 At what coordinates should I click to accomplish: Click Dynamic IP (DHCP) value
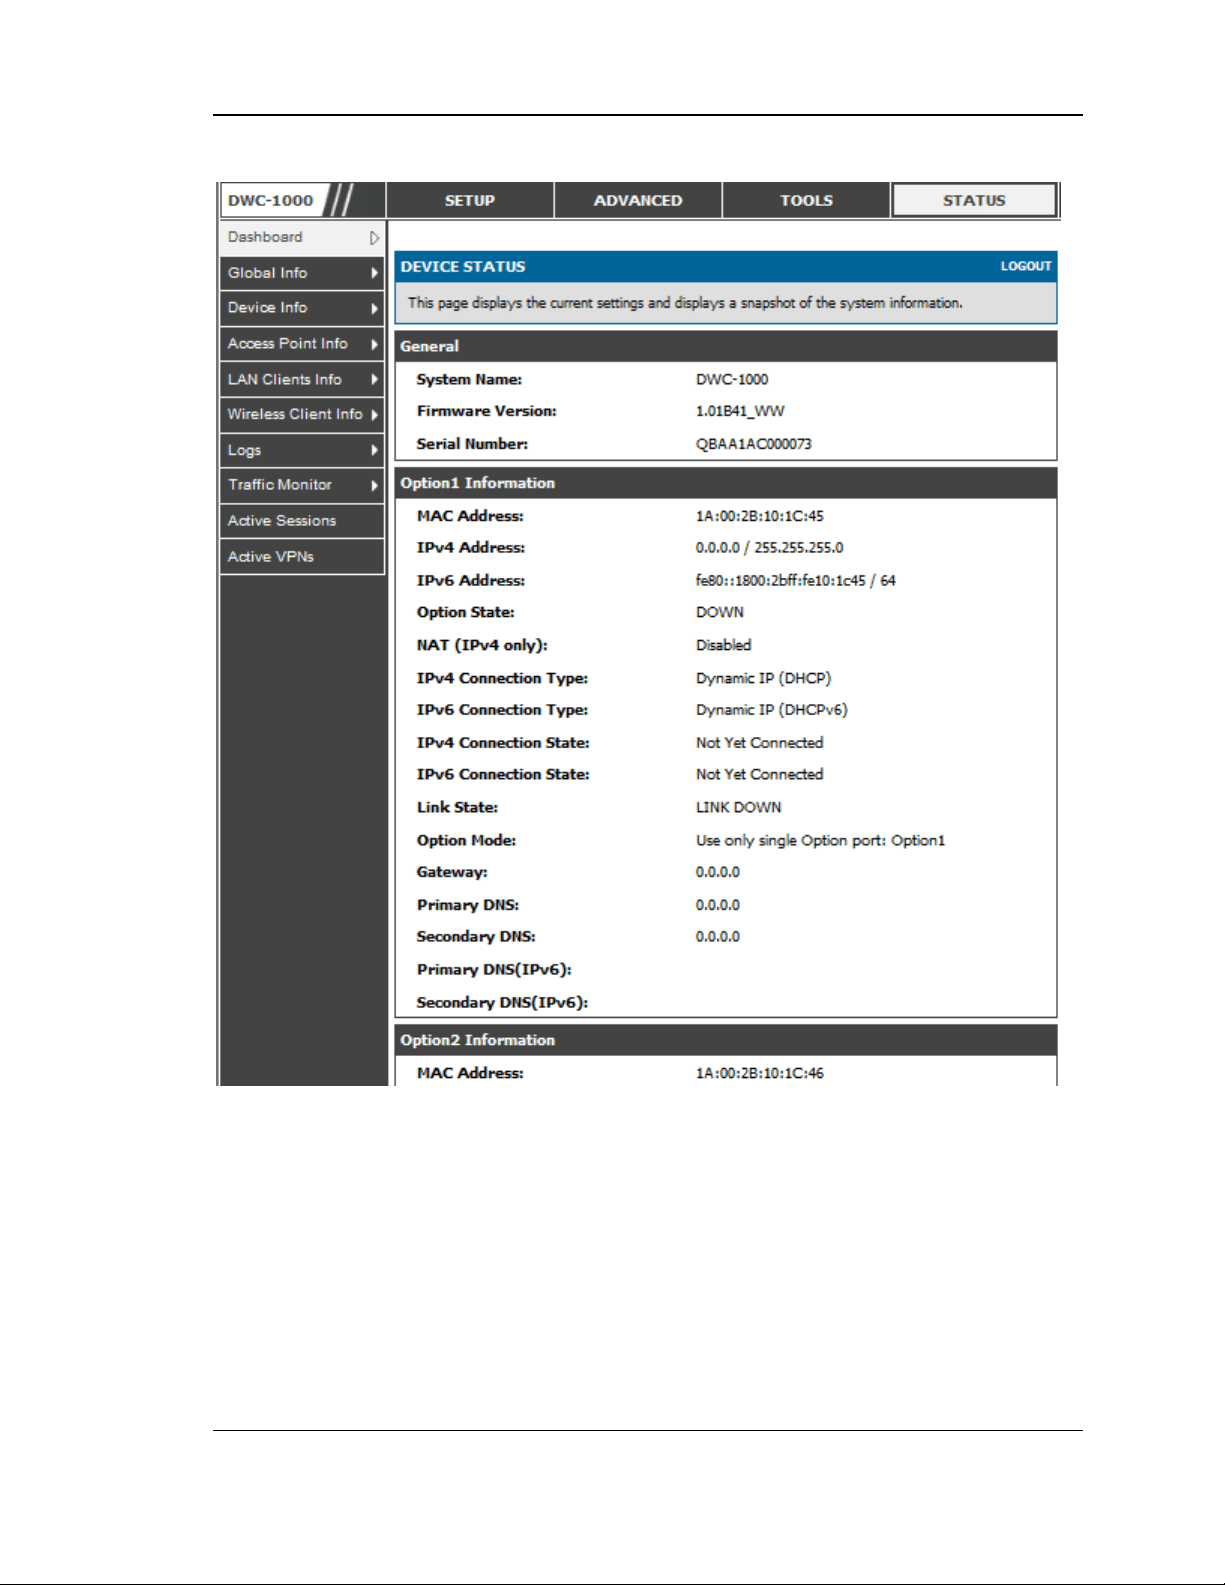tap(764, 678)
